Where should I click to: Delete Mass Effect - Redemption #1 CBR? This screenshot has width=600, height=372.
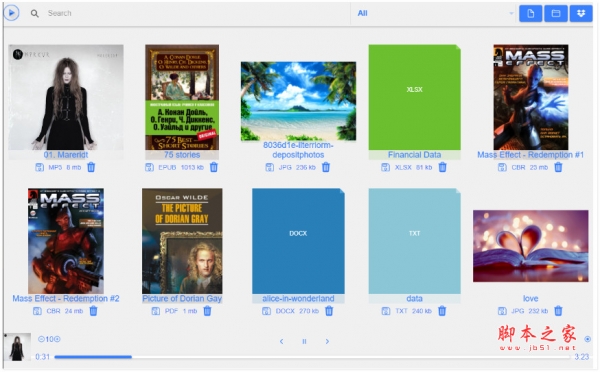[x=558, y=167]
